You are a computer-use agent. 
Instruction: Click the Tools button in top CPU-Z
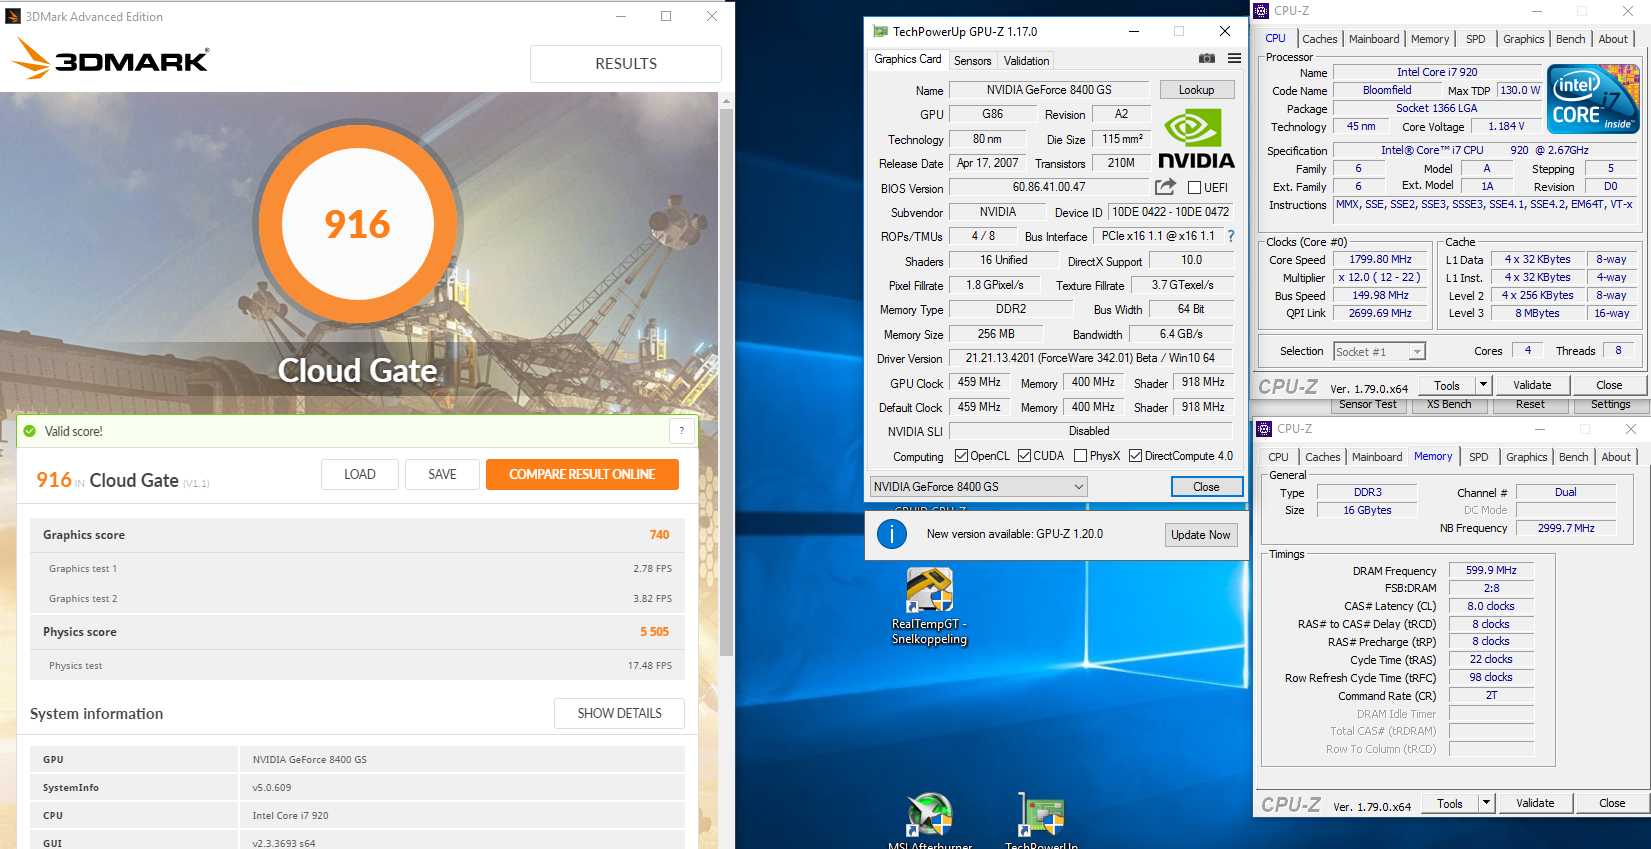(x=1447, y=385)
